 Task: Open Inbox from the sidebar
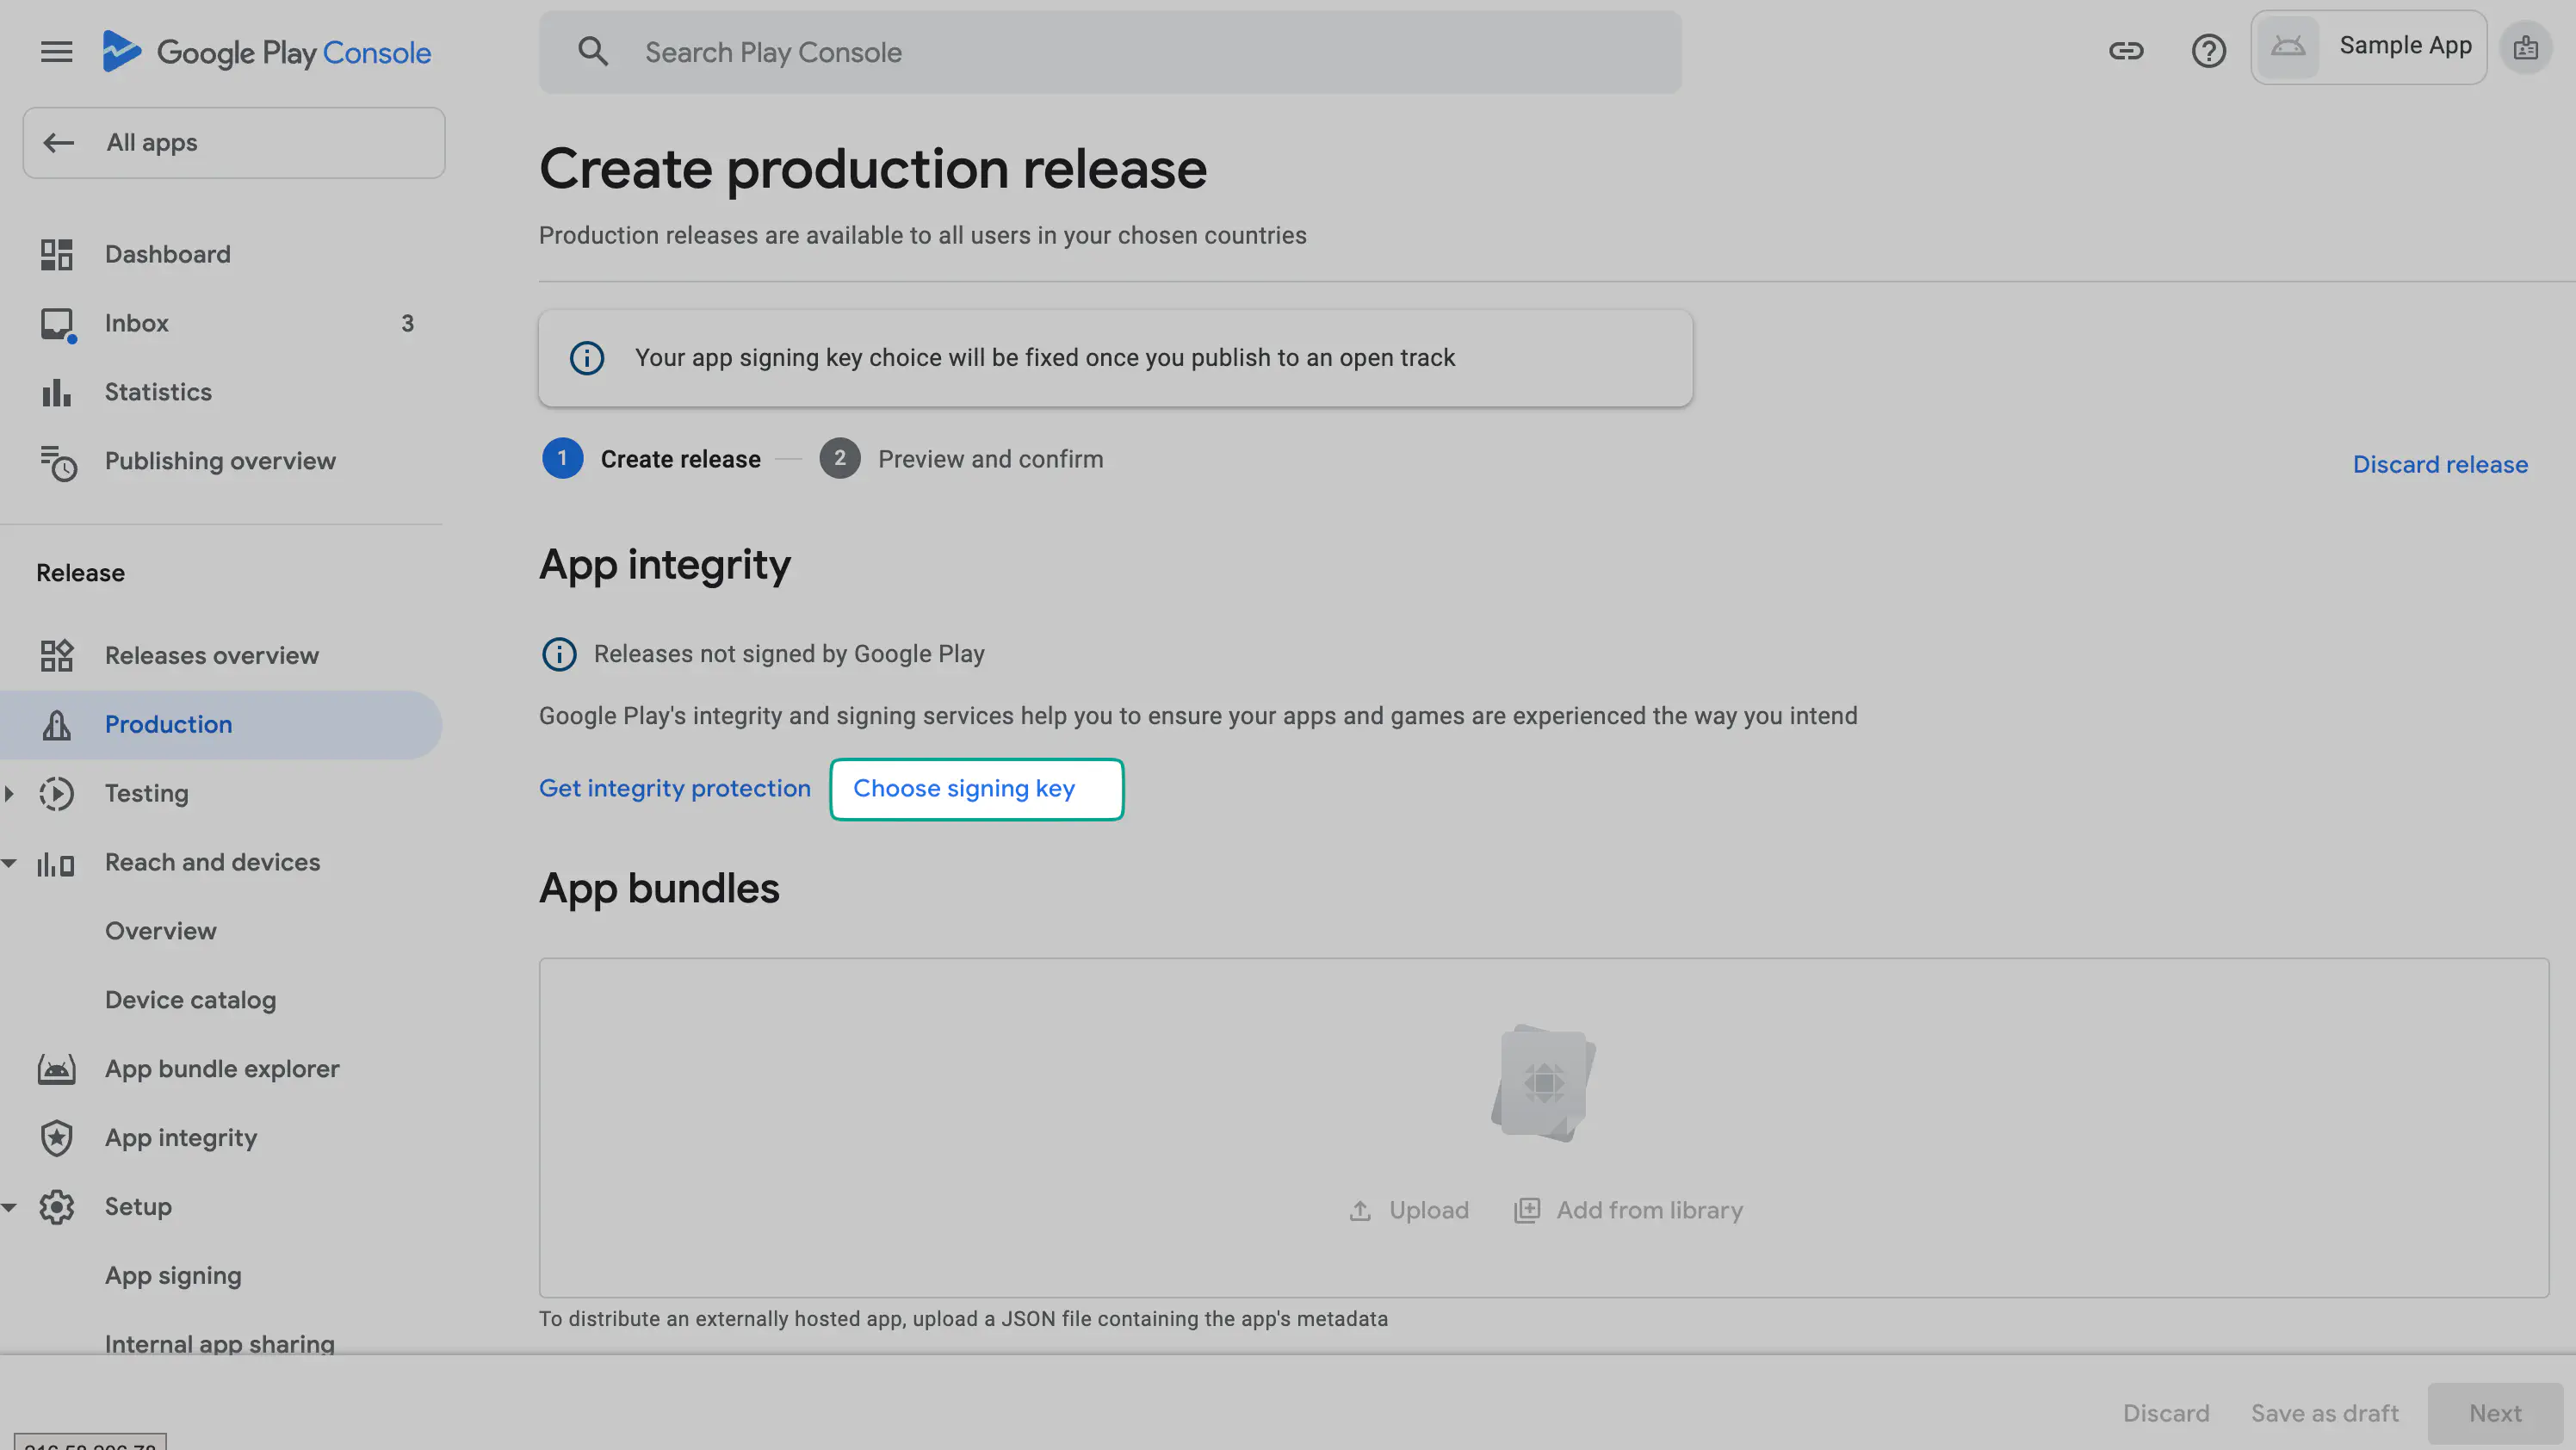[137, 323]
